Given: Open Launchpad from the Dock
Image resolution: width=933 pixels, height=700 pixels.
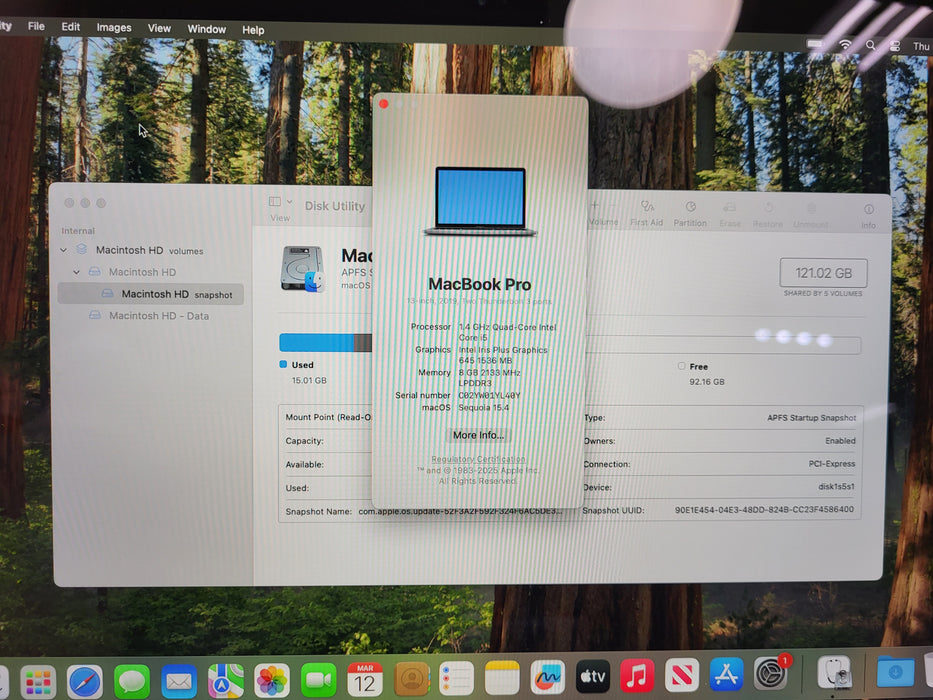Looking at the screenshot, I should [x=38, y=682].
